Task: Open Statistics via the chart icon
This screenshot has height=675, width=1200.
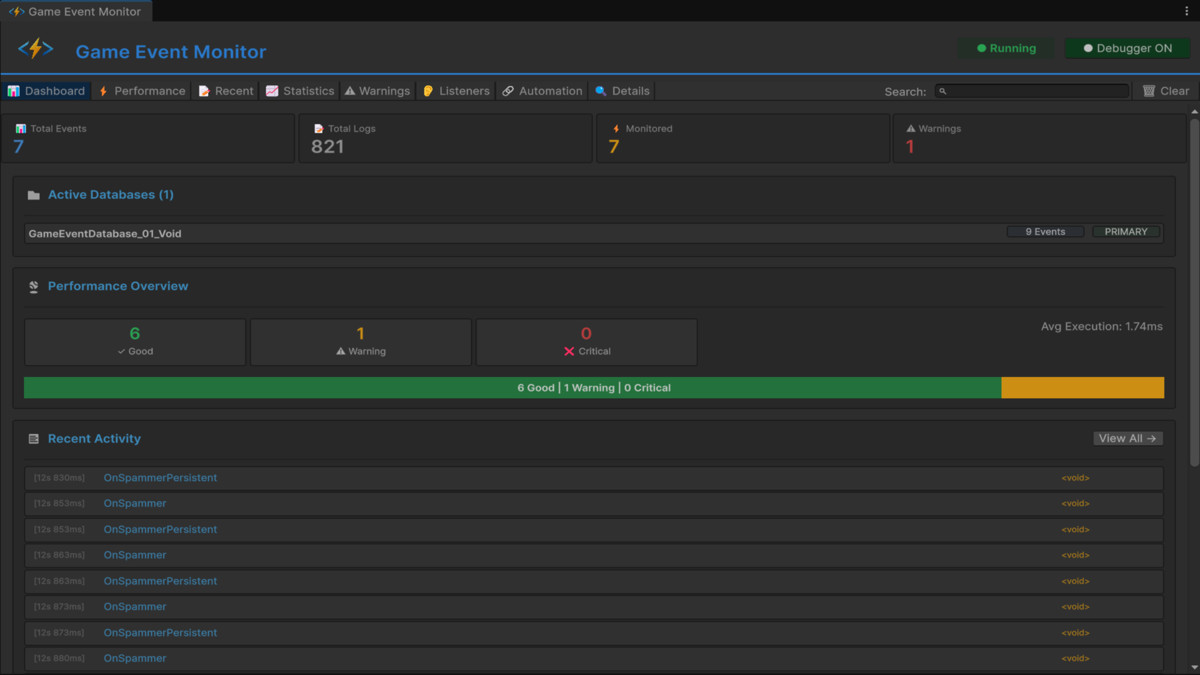Action: click(x=271, y=90)
